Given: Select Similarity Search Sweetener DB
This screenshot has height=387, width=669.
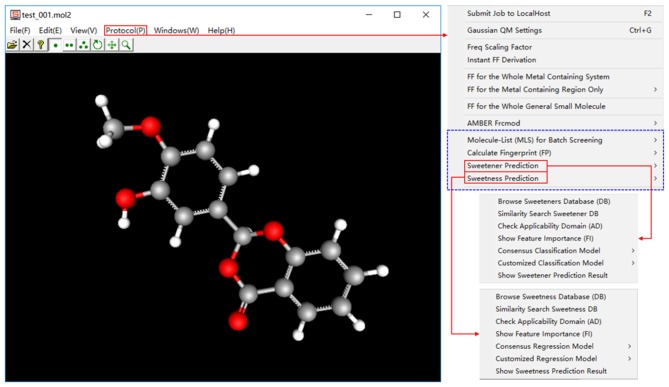Looking at the screenshot, I should [548, 214].
